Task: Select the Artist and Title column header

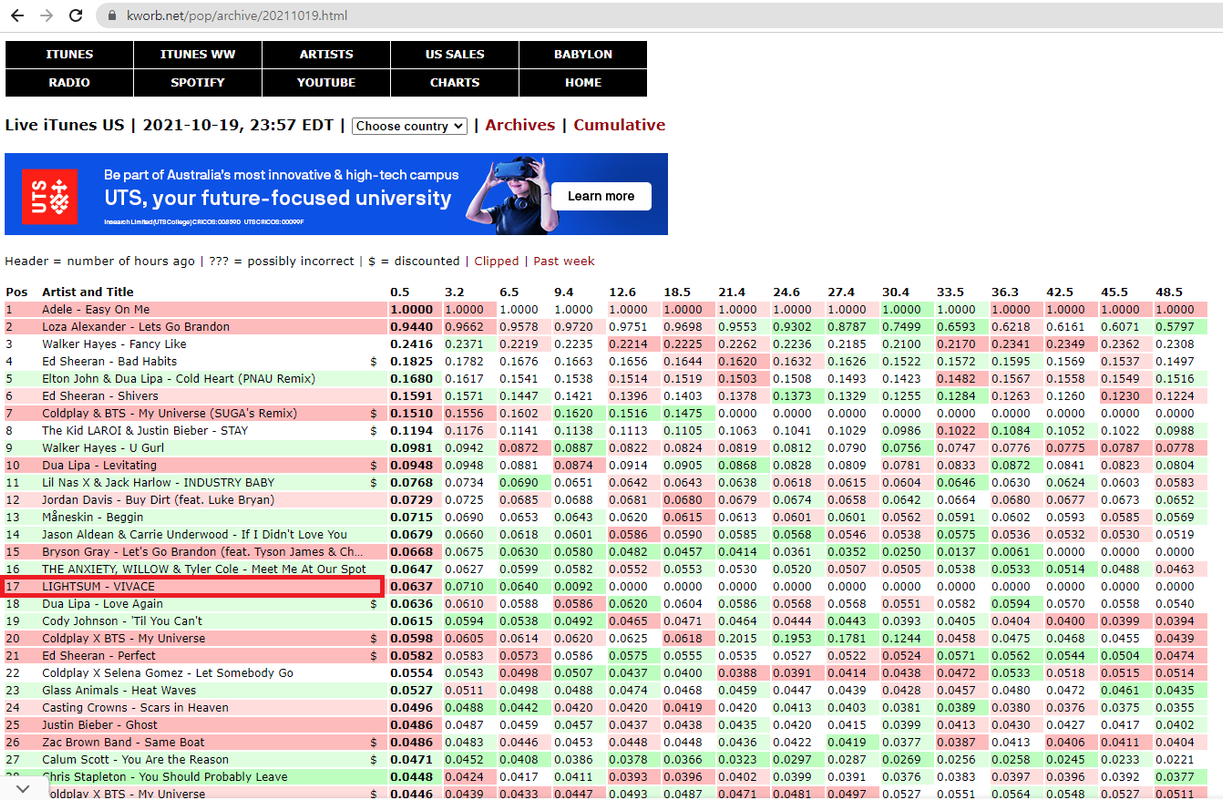Action: pyautogui.click(x=87, y=292)
